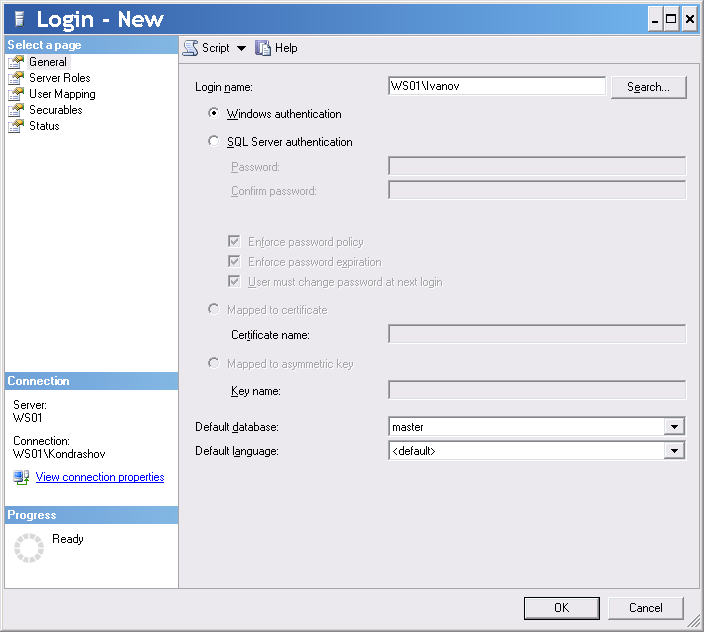The image size is (704, 632).
Task: Click the User Mapping page icon
Action: pyautogui.click(x=16, y=94)
